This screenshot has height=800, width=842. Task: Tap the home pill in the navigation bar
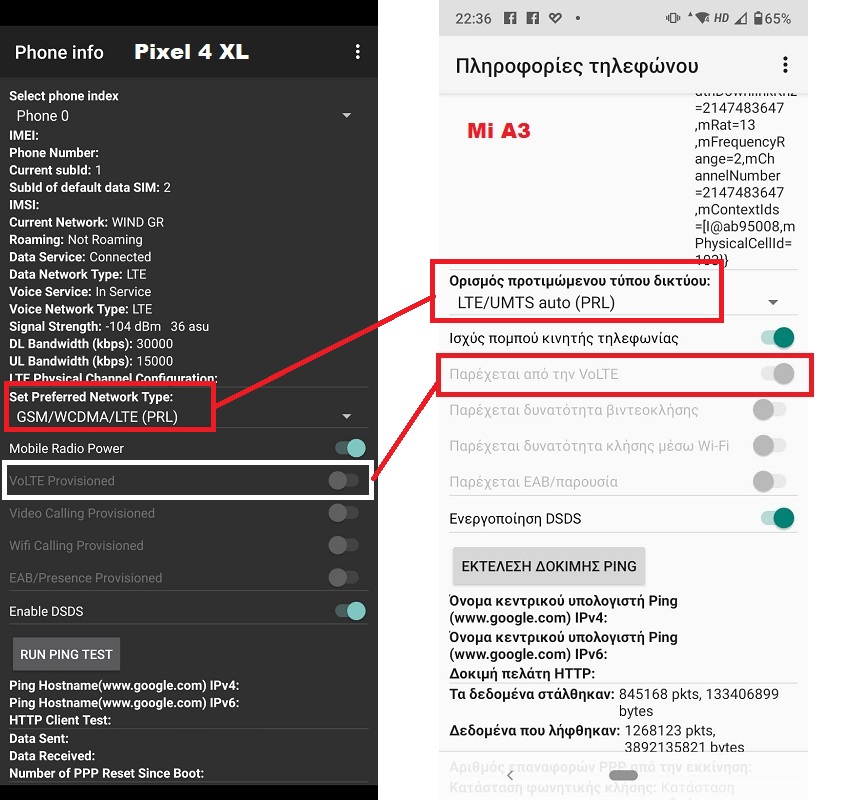click(623, 775)
